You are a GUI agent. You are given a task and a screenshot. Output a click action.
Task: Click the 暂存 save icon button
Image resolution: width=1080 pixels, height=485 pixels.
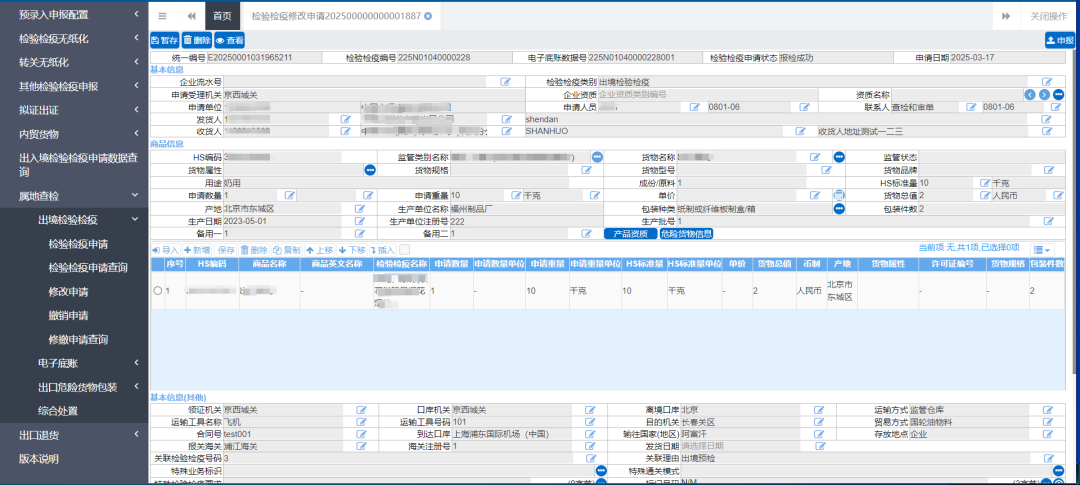(165, 40)
